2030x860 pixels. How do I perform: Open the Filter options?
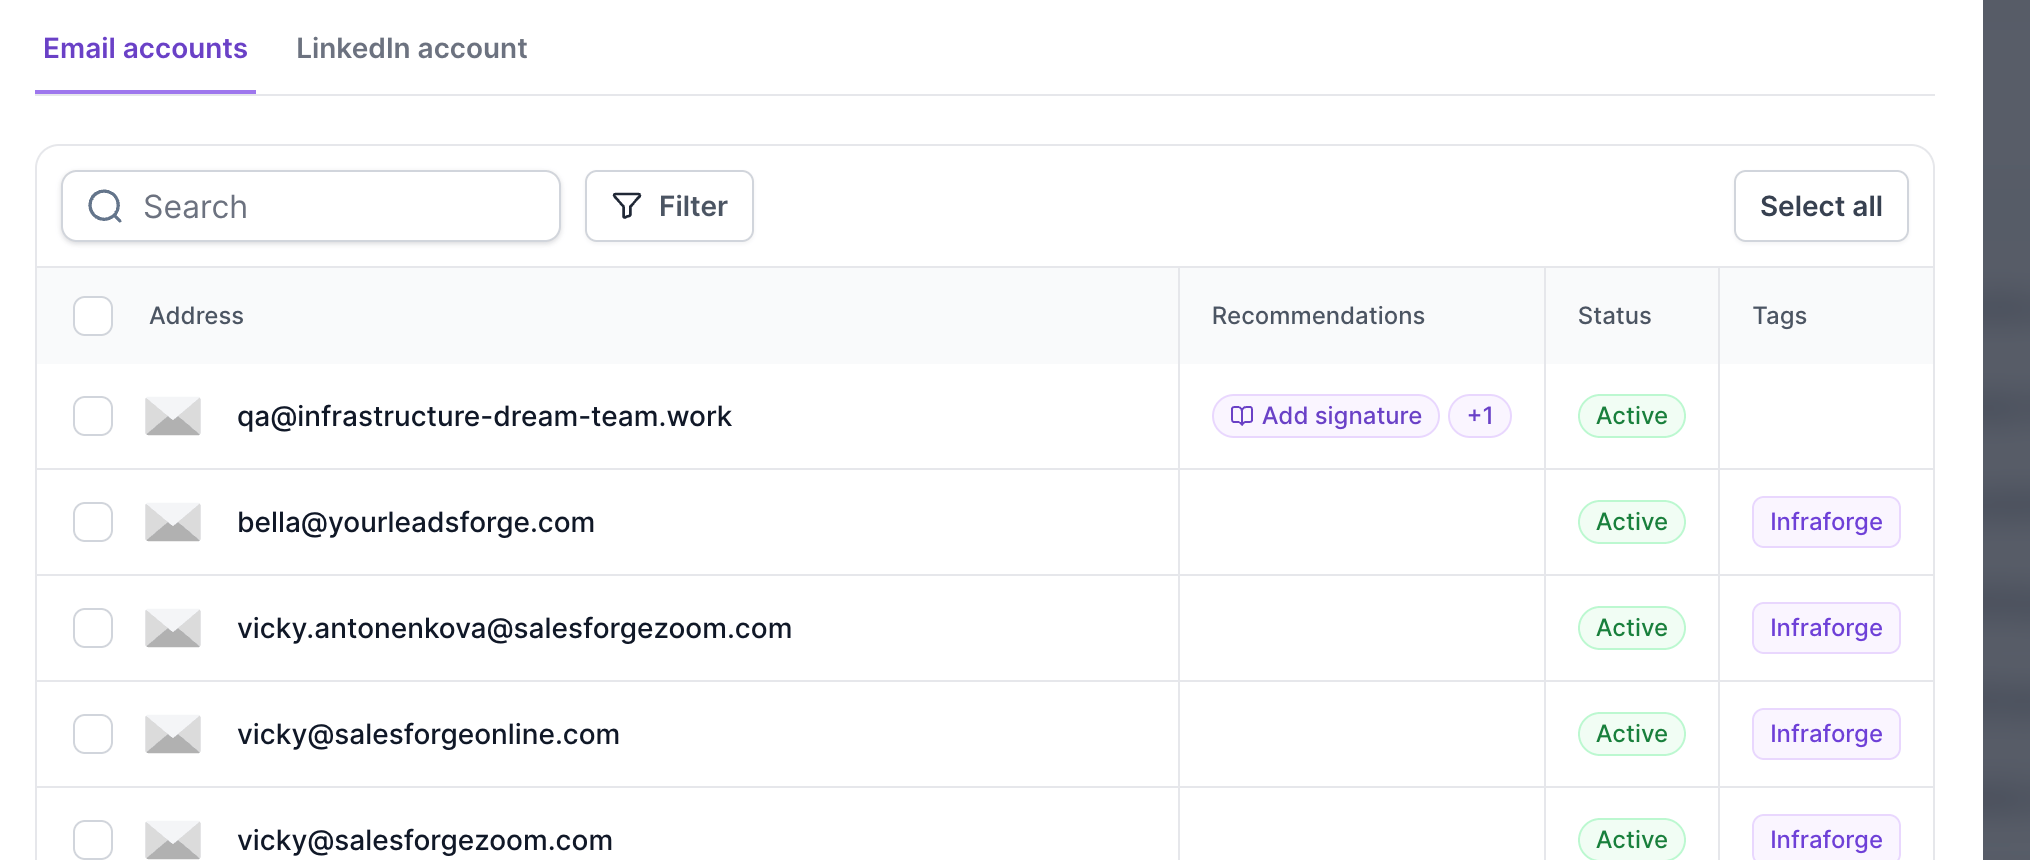click(669, 206)
